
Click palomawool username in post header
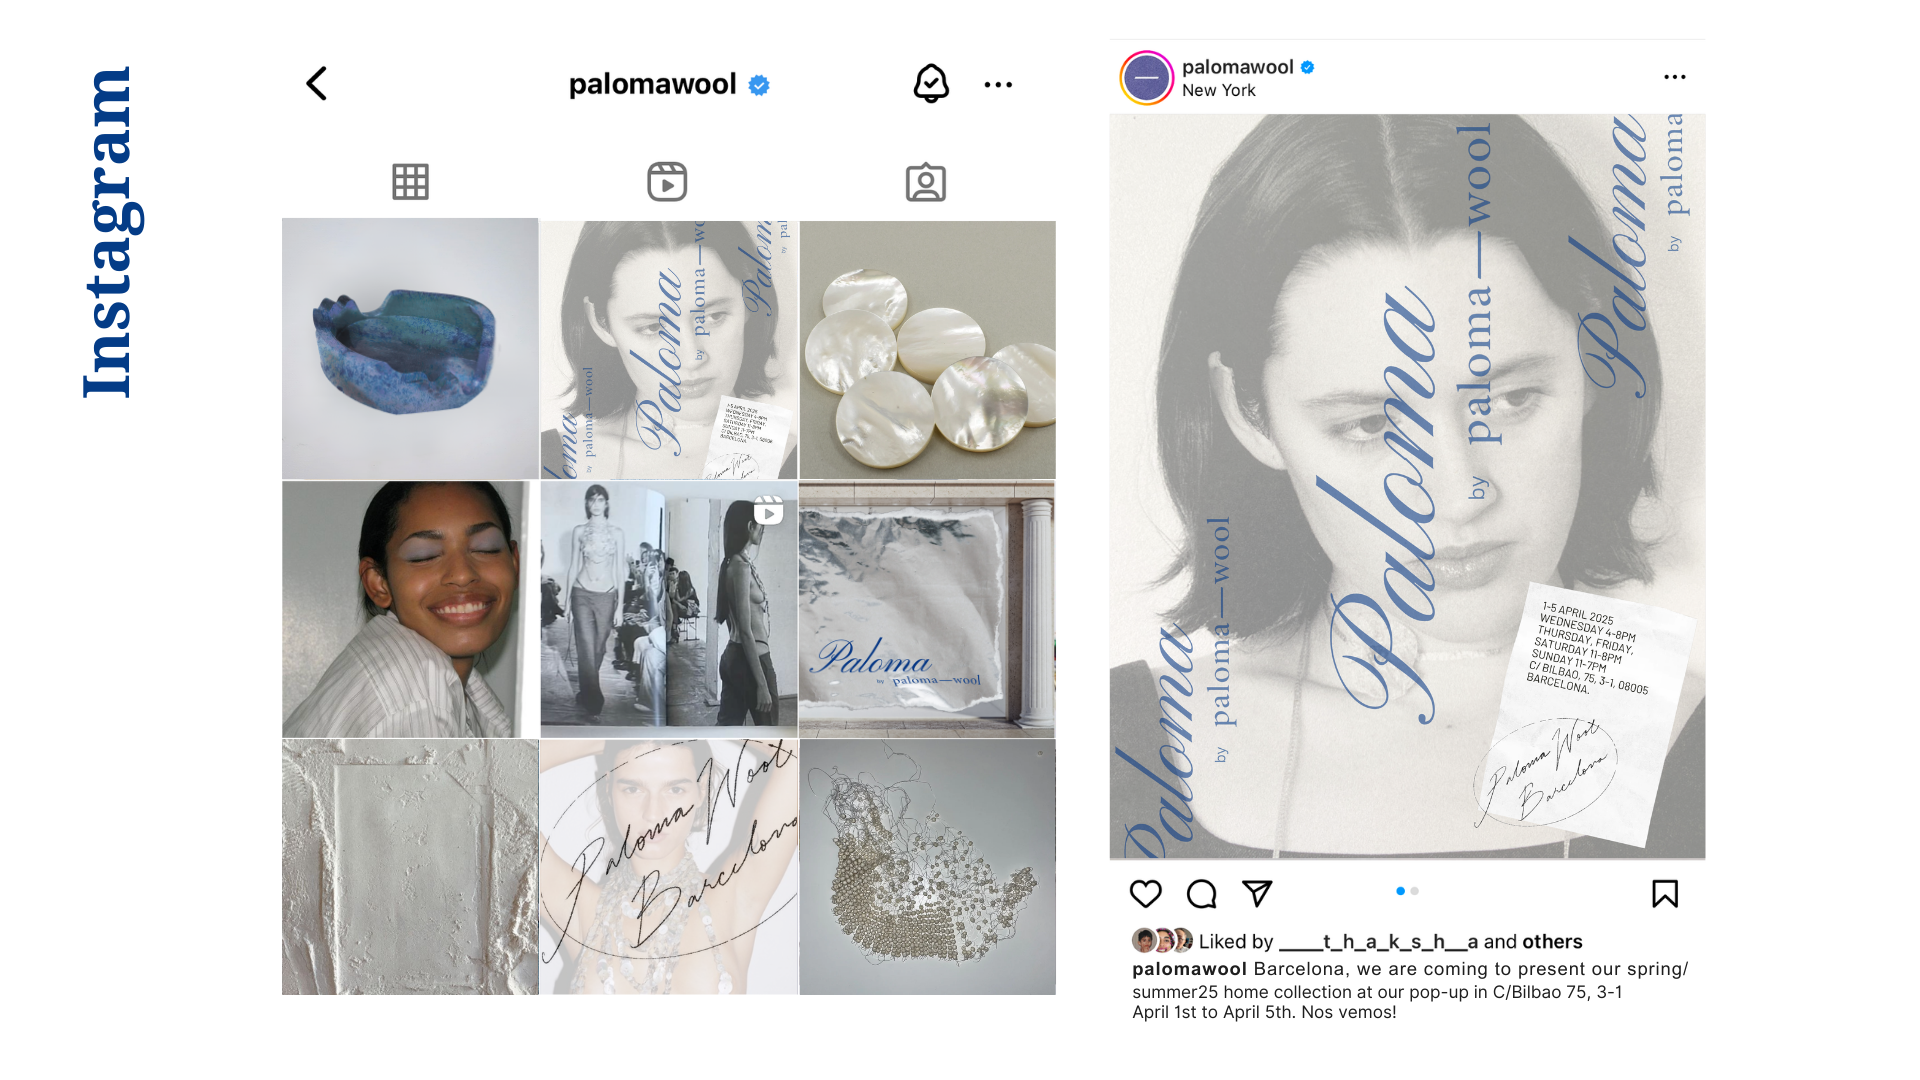[1237, 67]
